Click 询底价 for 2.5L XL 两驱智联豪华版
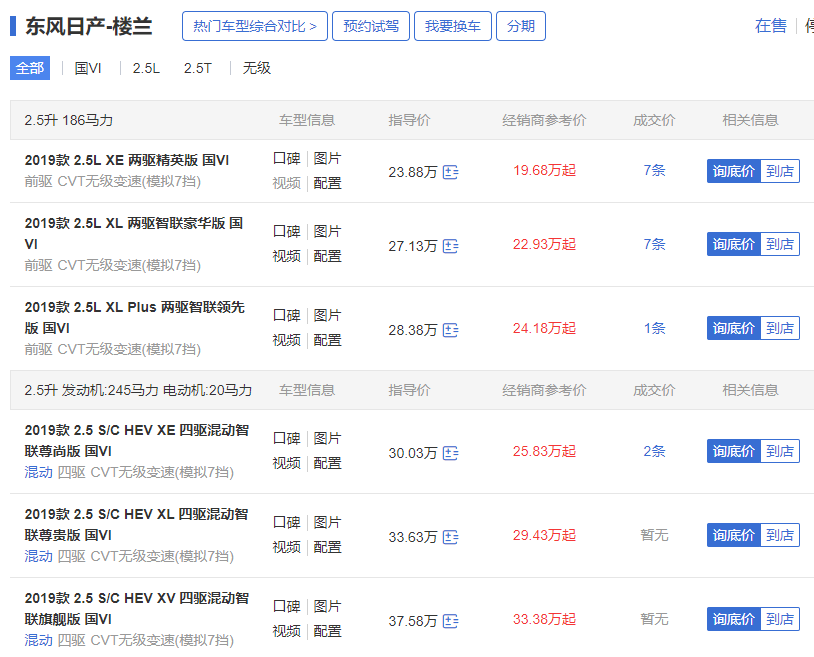 click(734, 244)
